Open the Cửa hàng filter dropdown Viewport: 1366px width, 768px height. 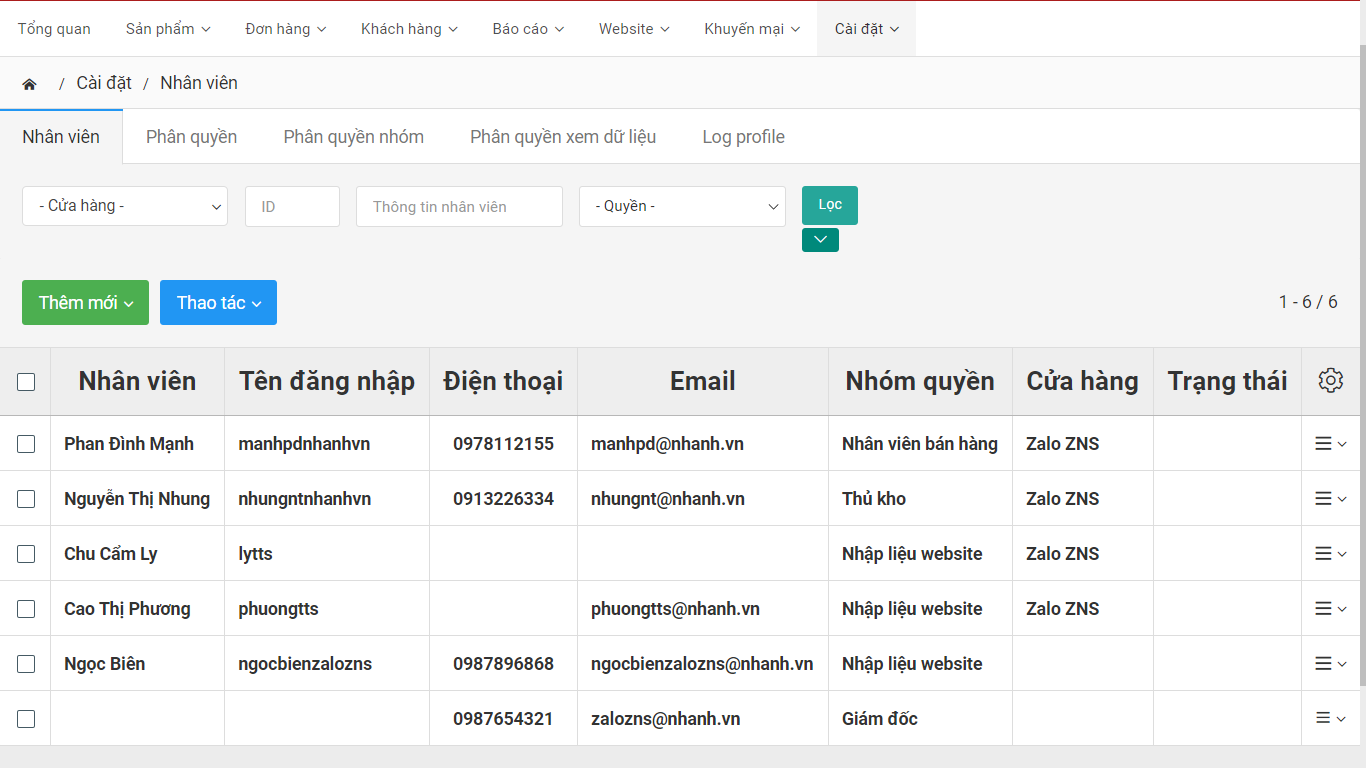pyautogui.click(x=125, y=206)
